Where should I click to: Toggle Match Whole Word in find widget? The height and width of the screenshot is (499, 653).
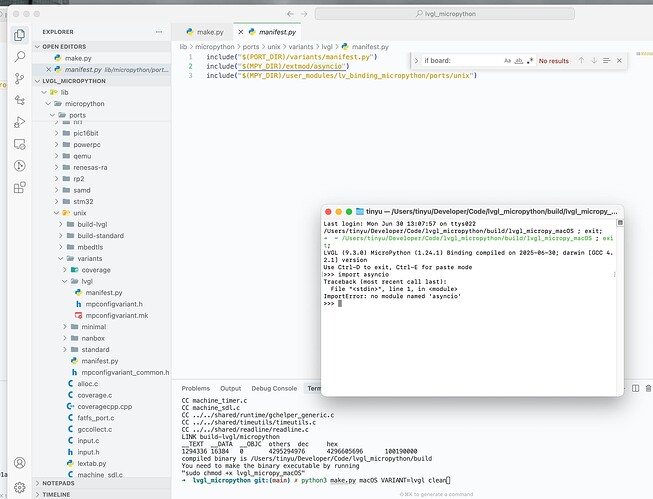coord(518,61)
